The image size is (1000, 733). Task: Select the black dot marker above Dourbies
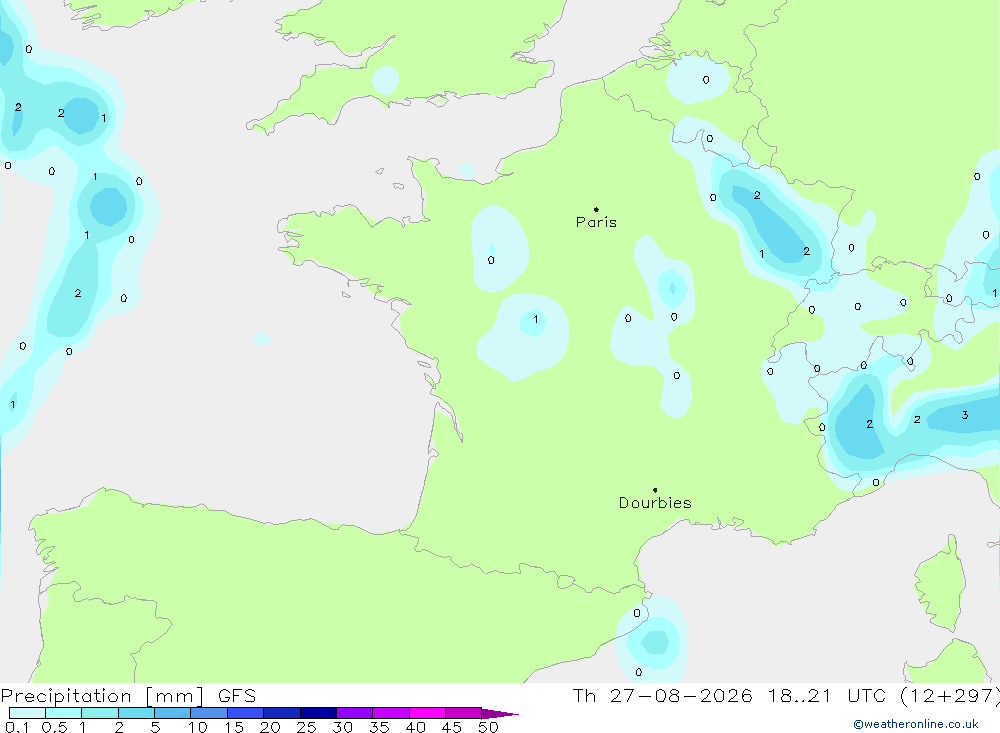tap(655, 490)
